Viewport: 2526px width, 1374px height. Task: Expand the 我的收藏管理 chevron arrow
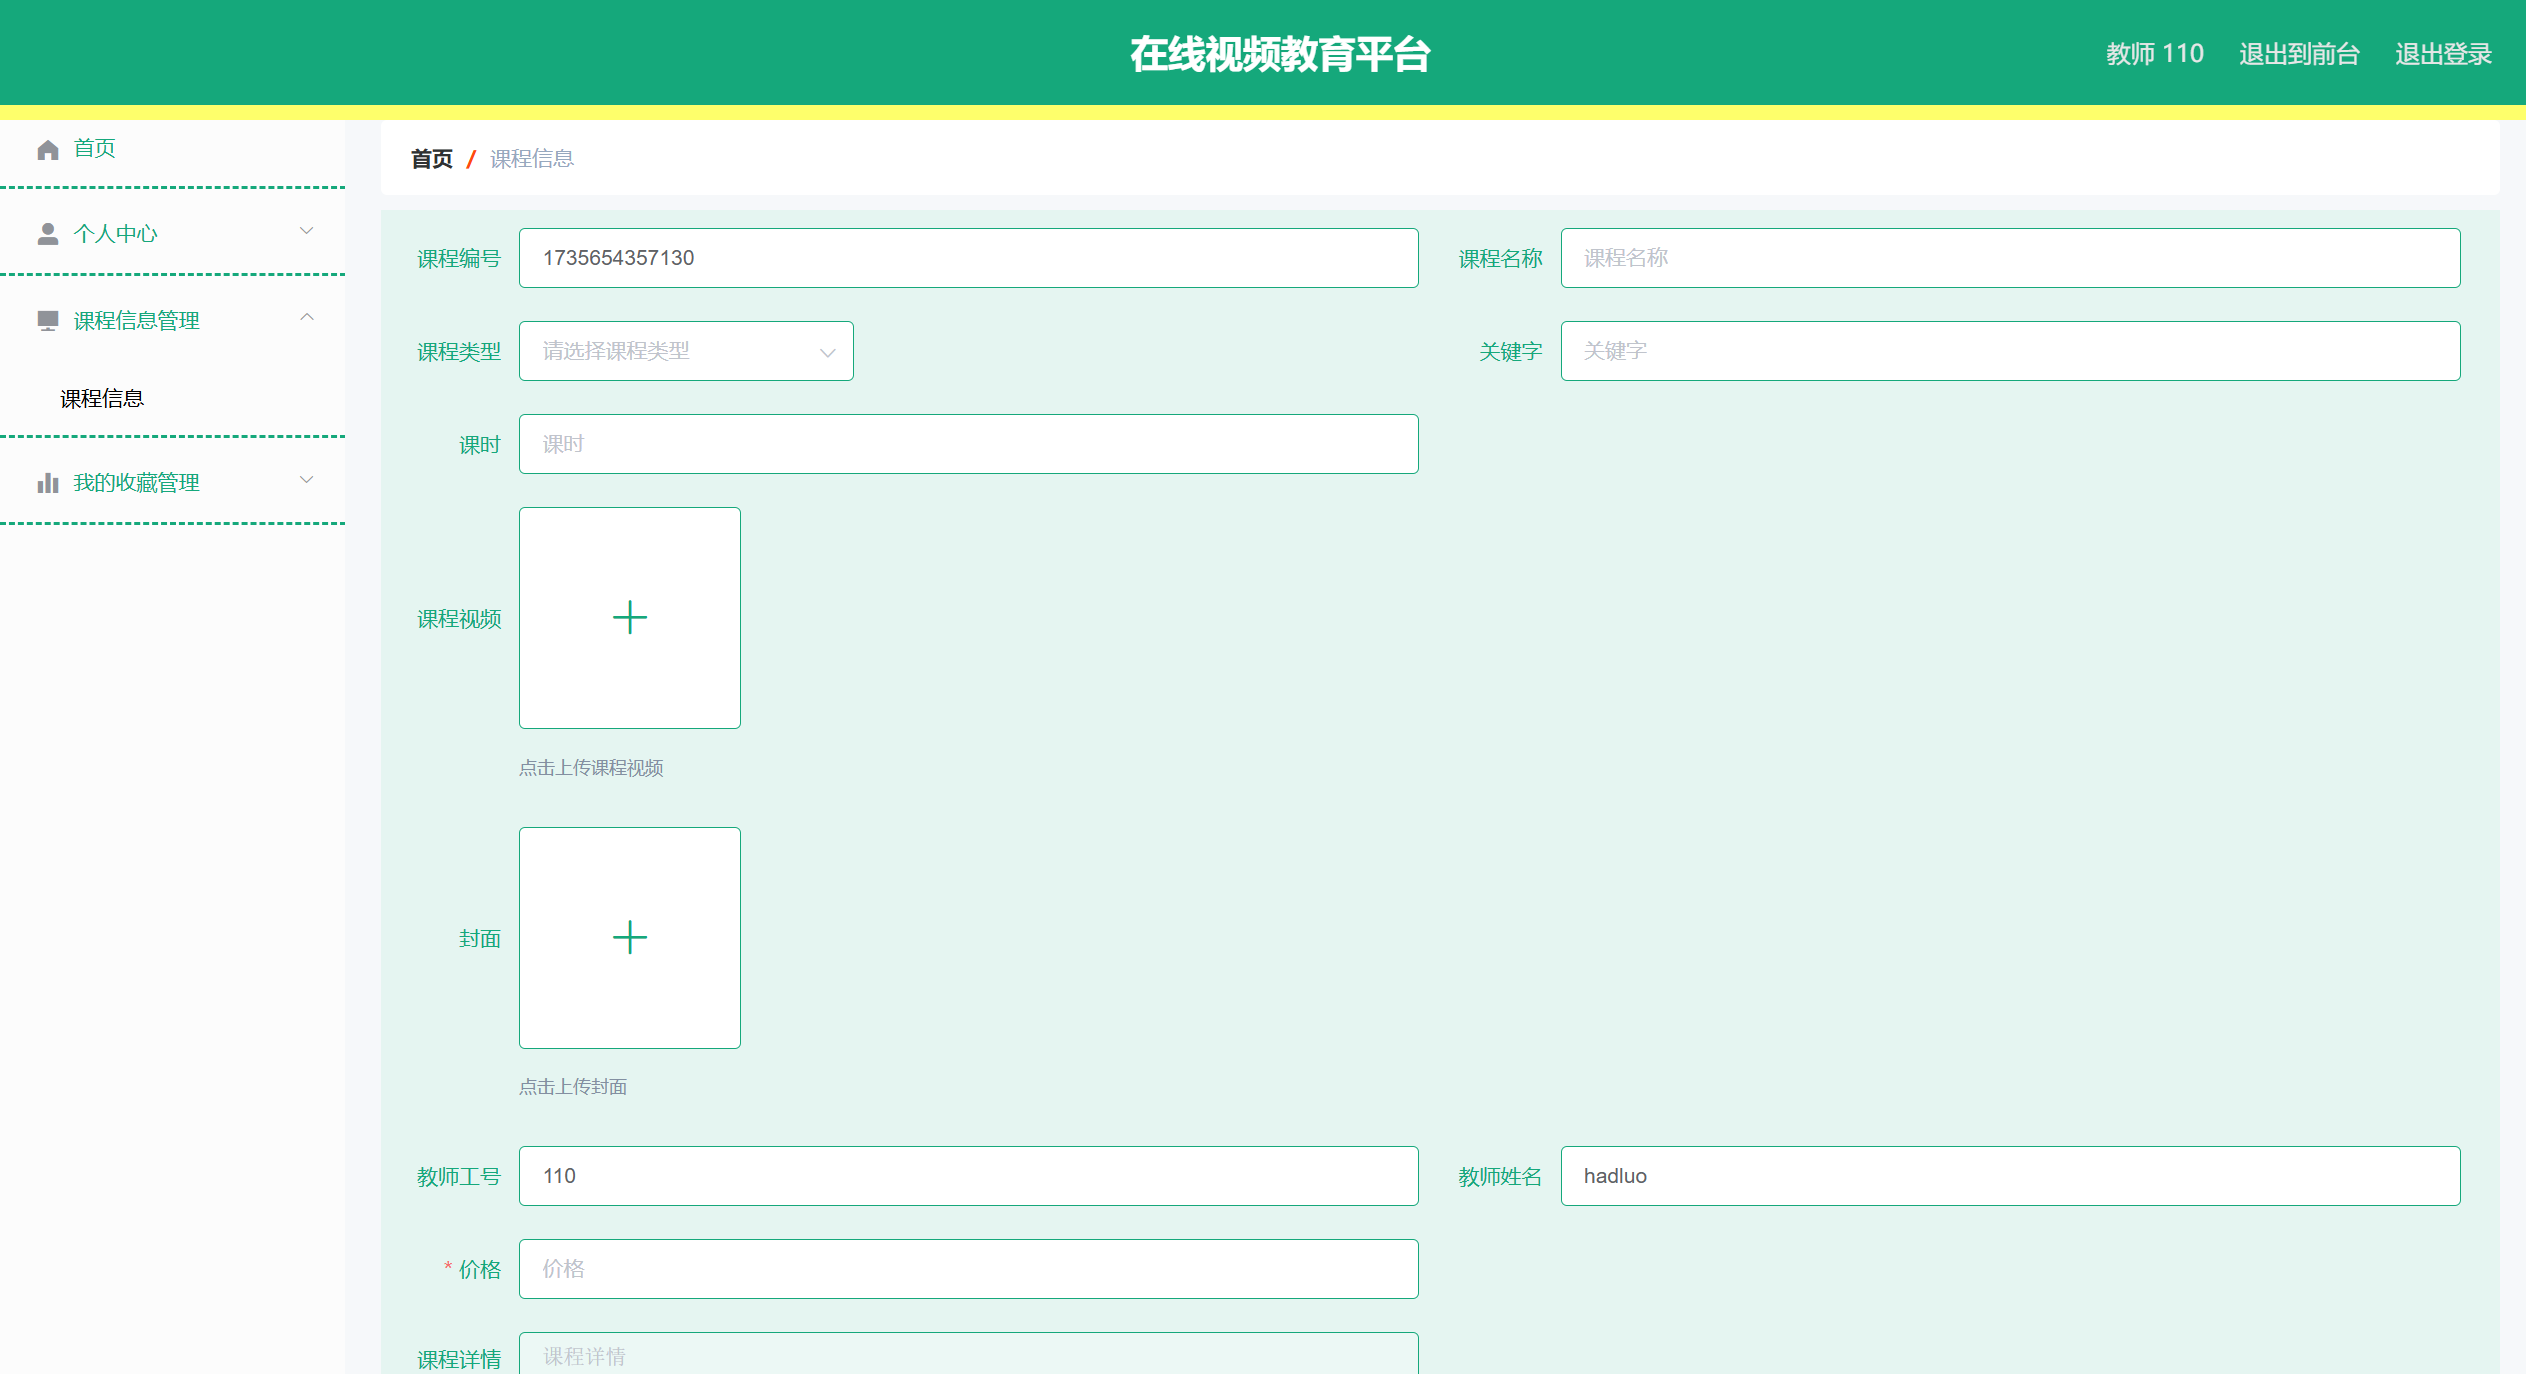307,480
